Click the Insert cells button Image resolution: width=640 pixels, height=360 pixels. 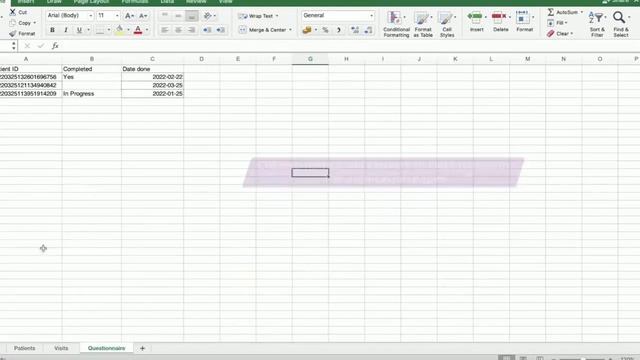(x=476, y=22)
